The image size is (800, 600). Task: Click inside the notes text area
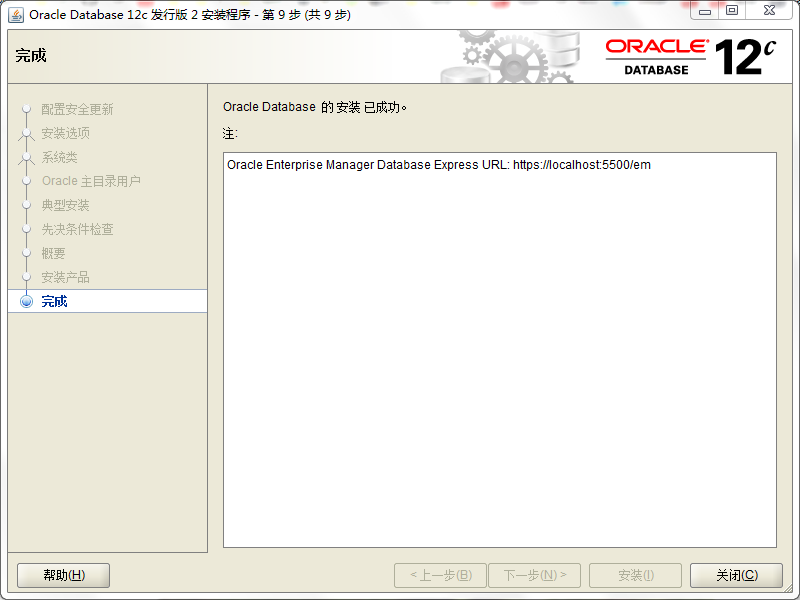[499, 350]
